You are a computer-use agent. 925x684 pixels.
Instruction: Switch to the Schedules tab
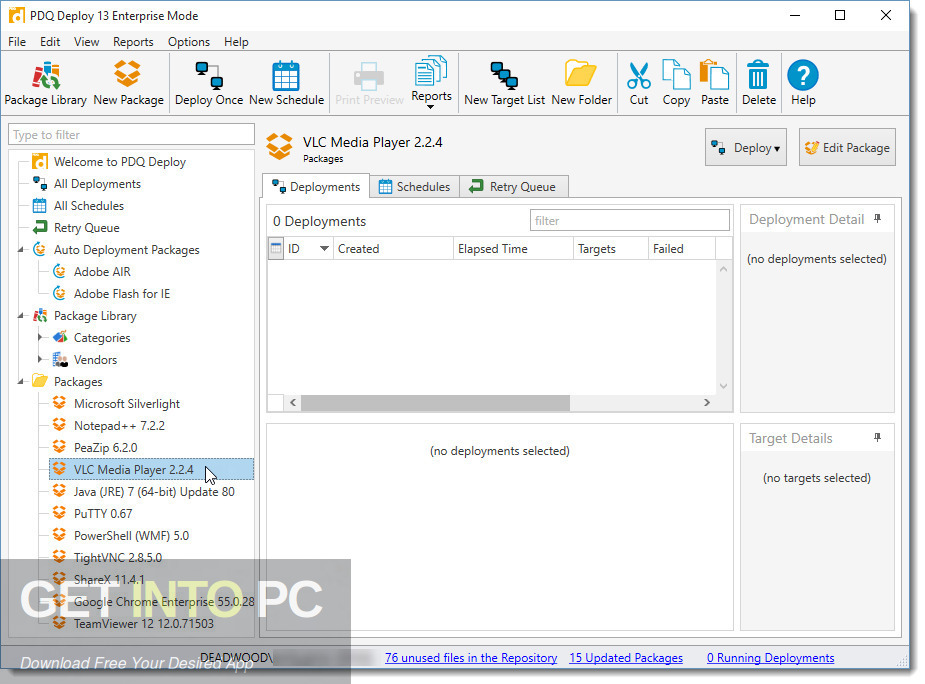click(415, 186)
